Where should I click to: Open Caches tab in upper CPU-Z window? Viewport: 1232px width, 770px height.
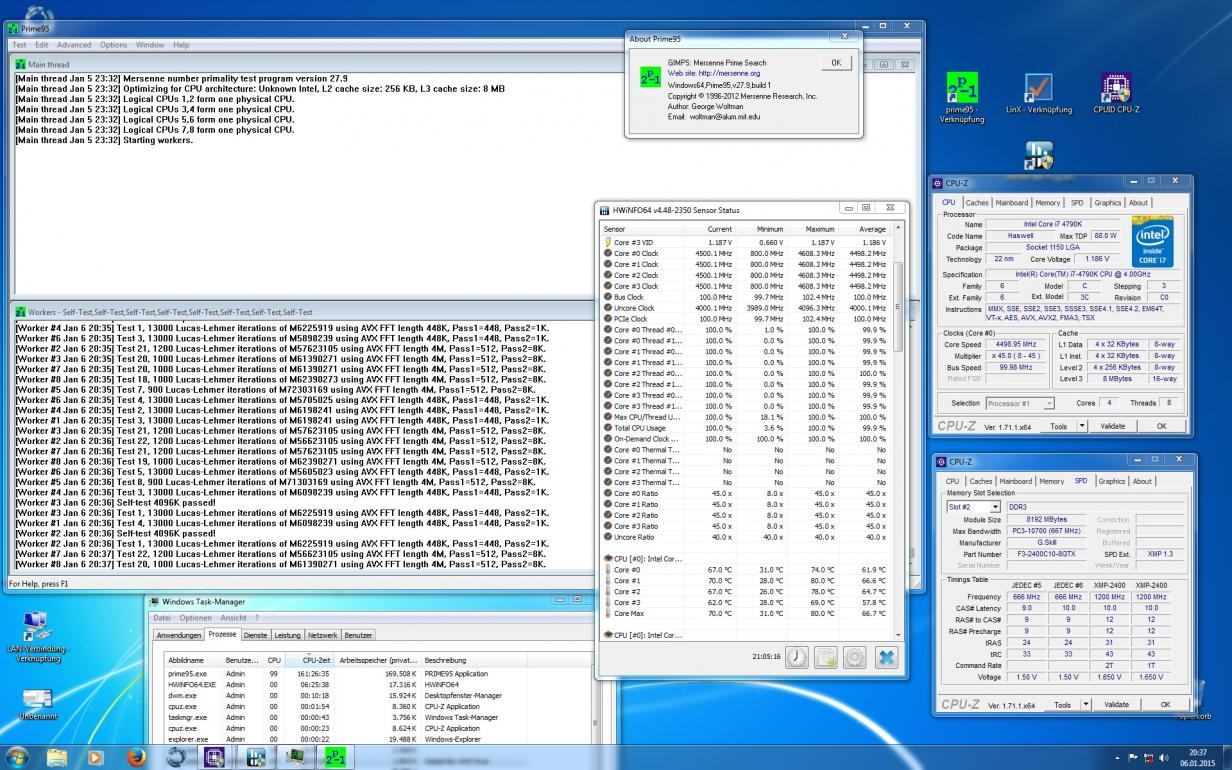(x=977, y=203)
